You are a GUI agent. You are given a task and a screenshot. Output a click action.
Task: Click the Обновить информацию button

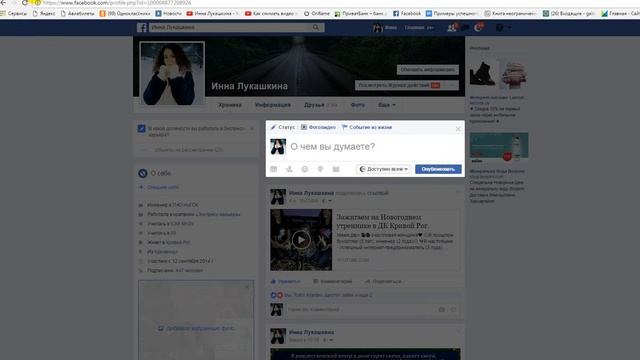coord(428,70)
